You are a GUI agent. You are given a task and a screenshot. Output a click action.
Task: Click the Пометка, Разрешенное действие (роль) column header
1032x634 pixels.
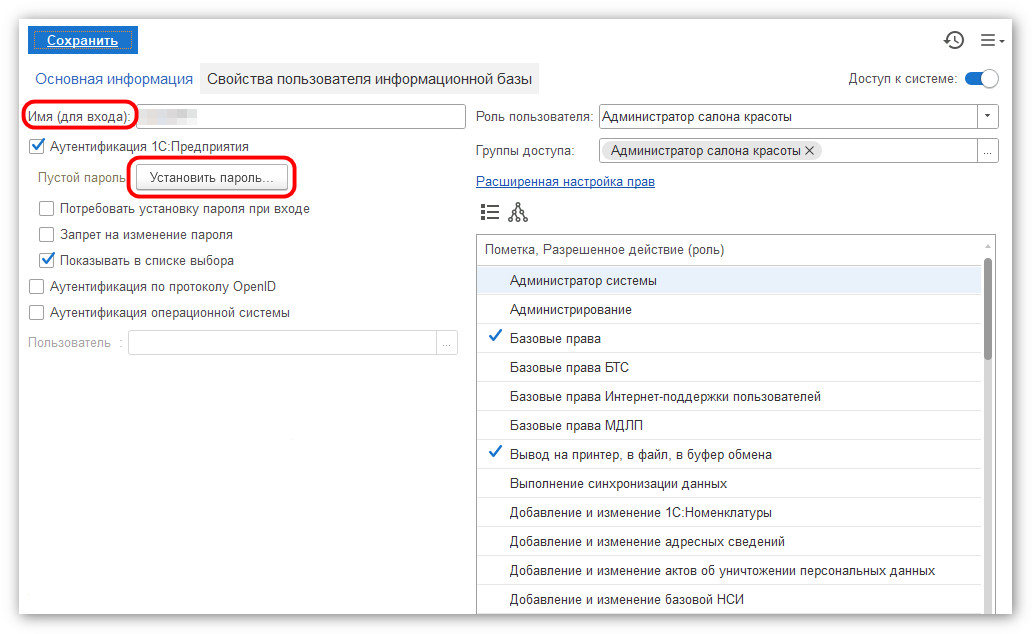[x=729, y=250]
